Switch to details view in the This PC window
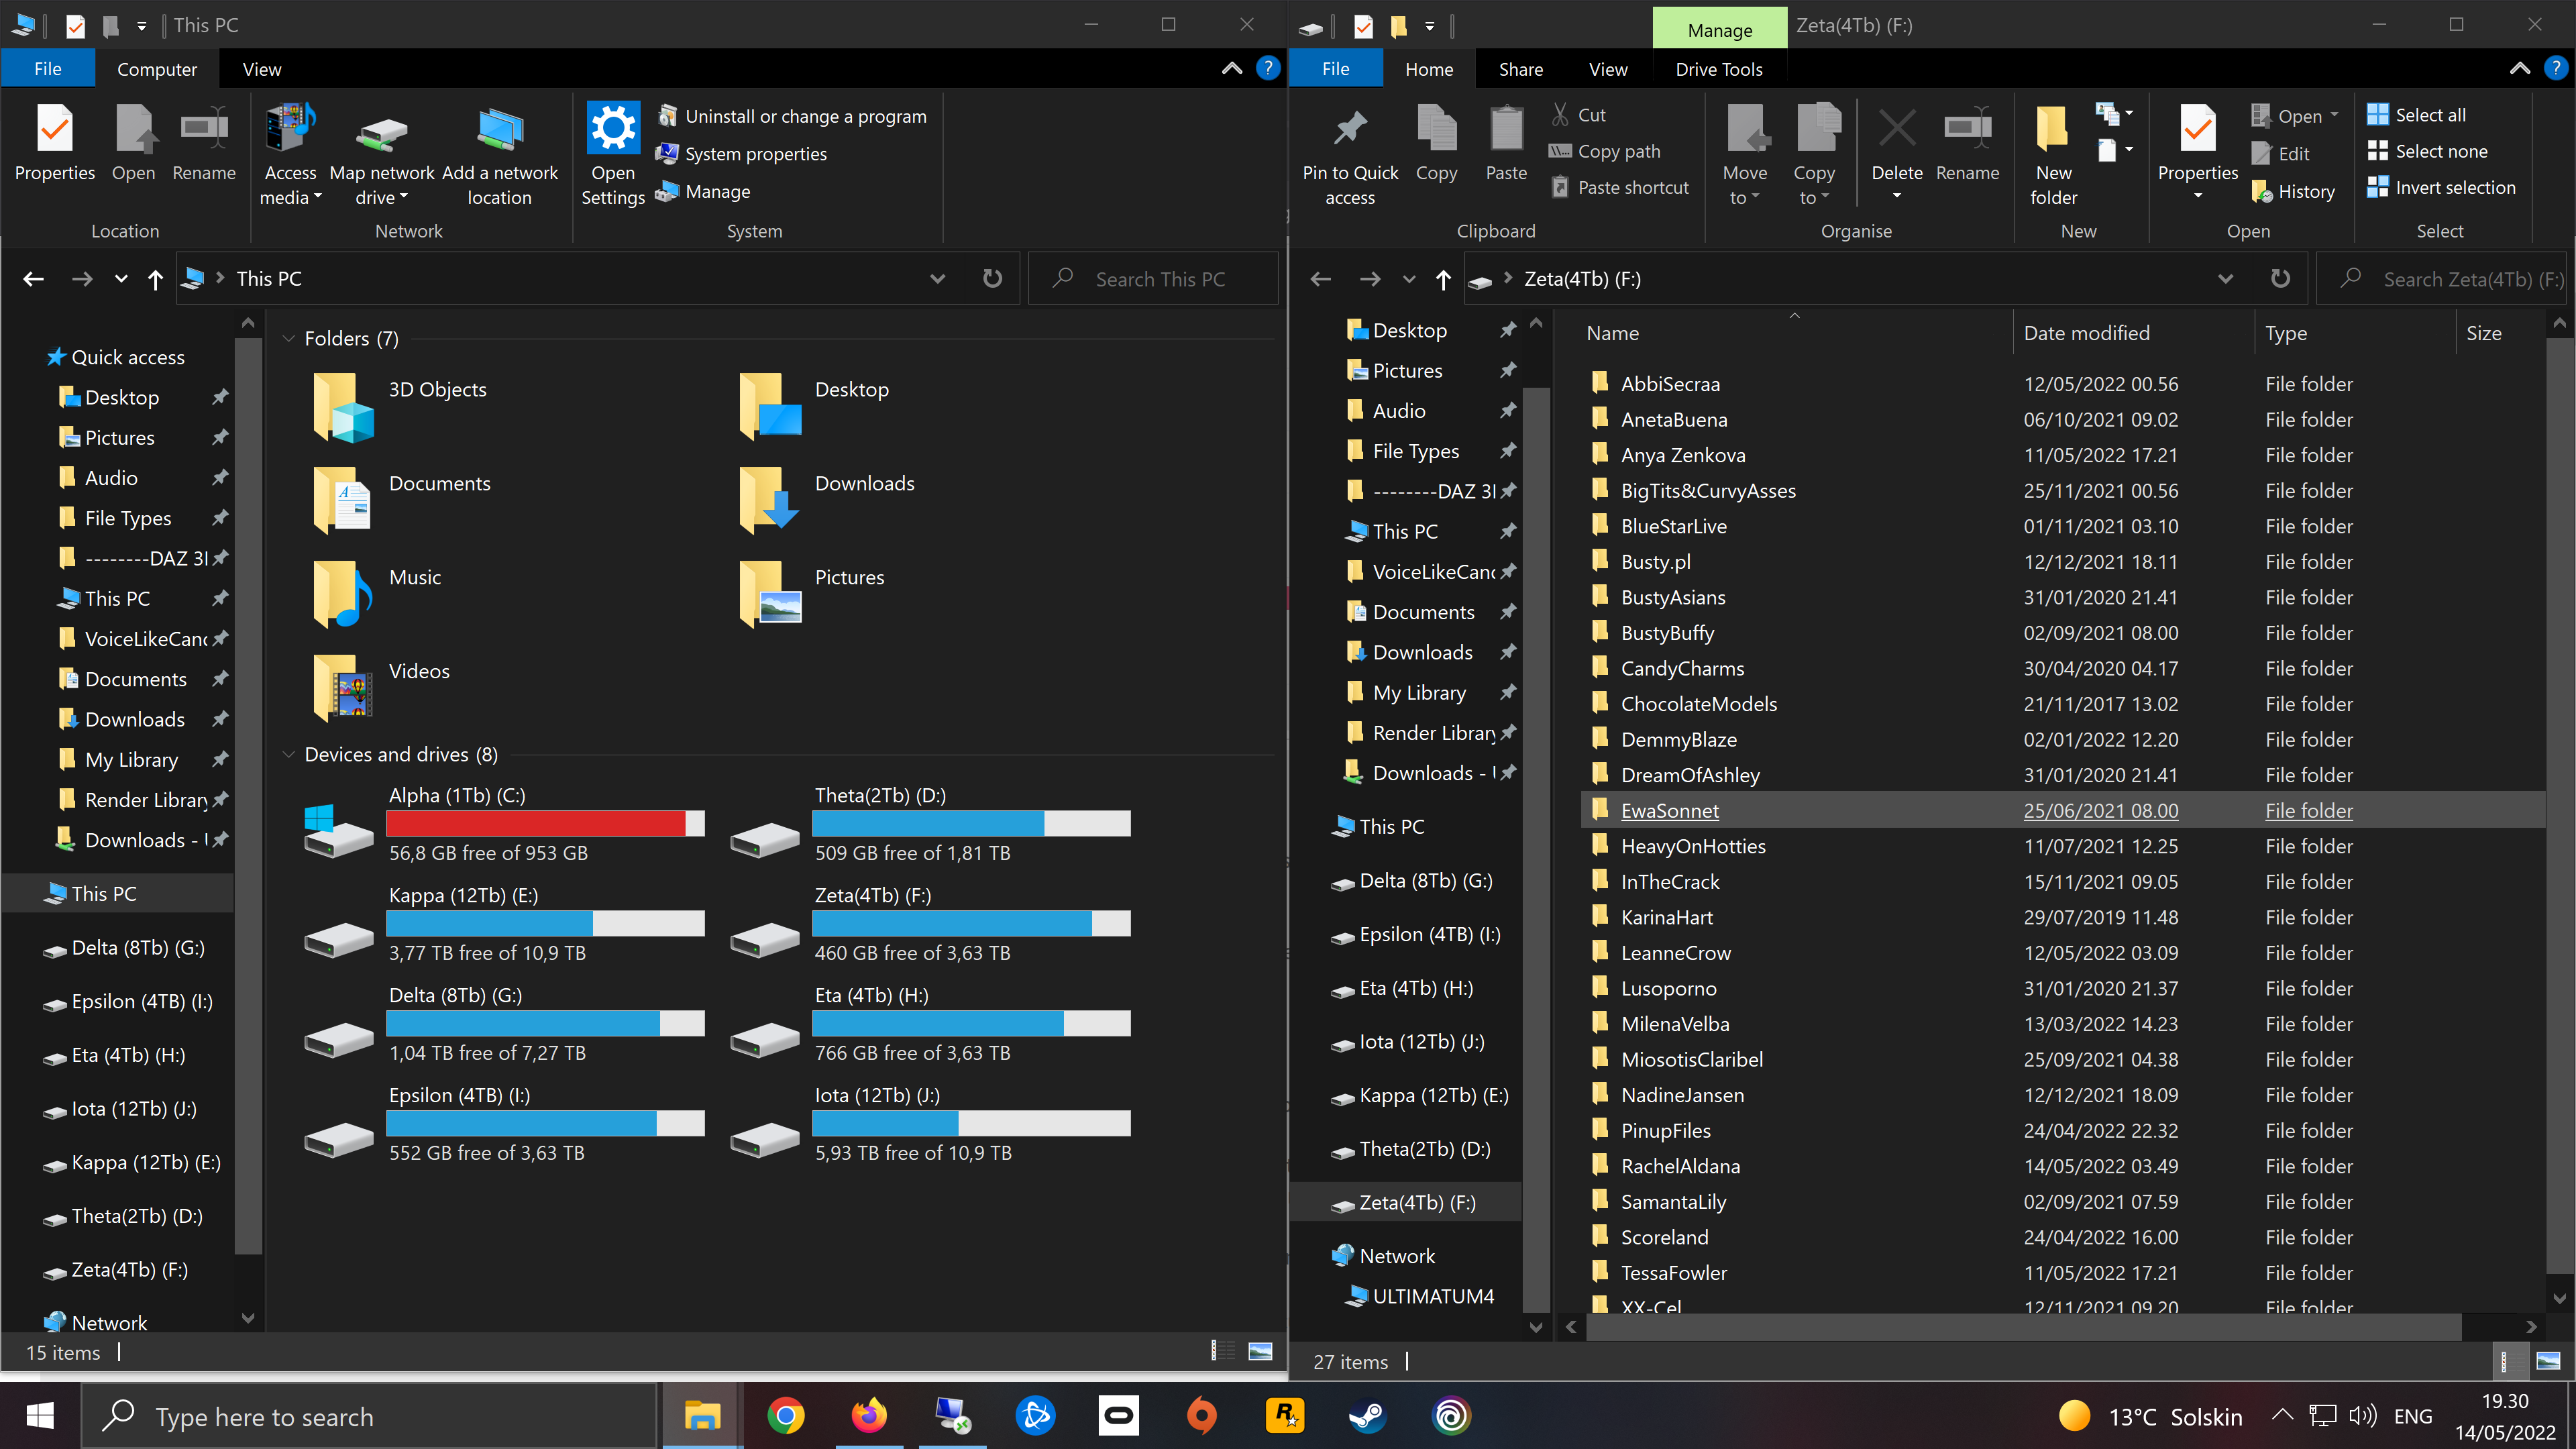Viewport: 2576px width, 1449px height. [x=1223, y=1351]
